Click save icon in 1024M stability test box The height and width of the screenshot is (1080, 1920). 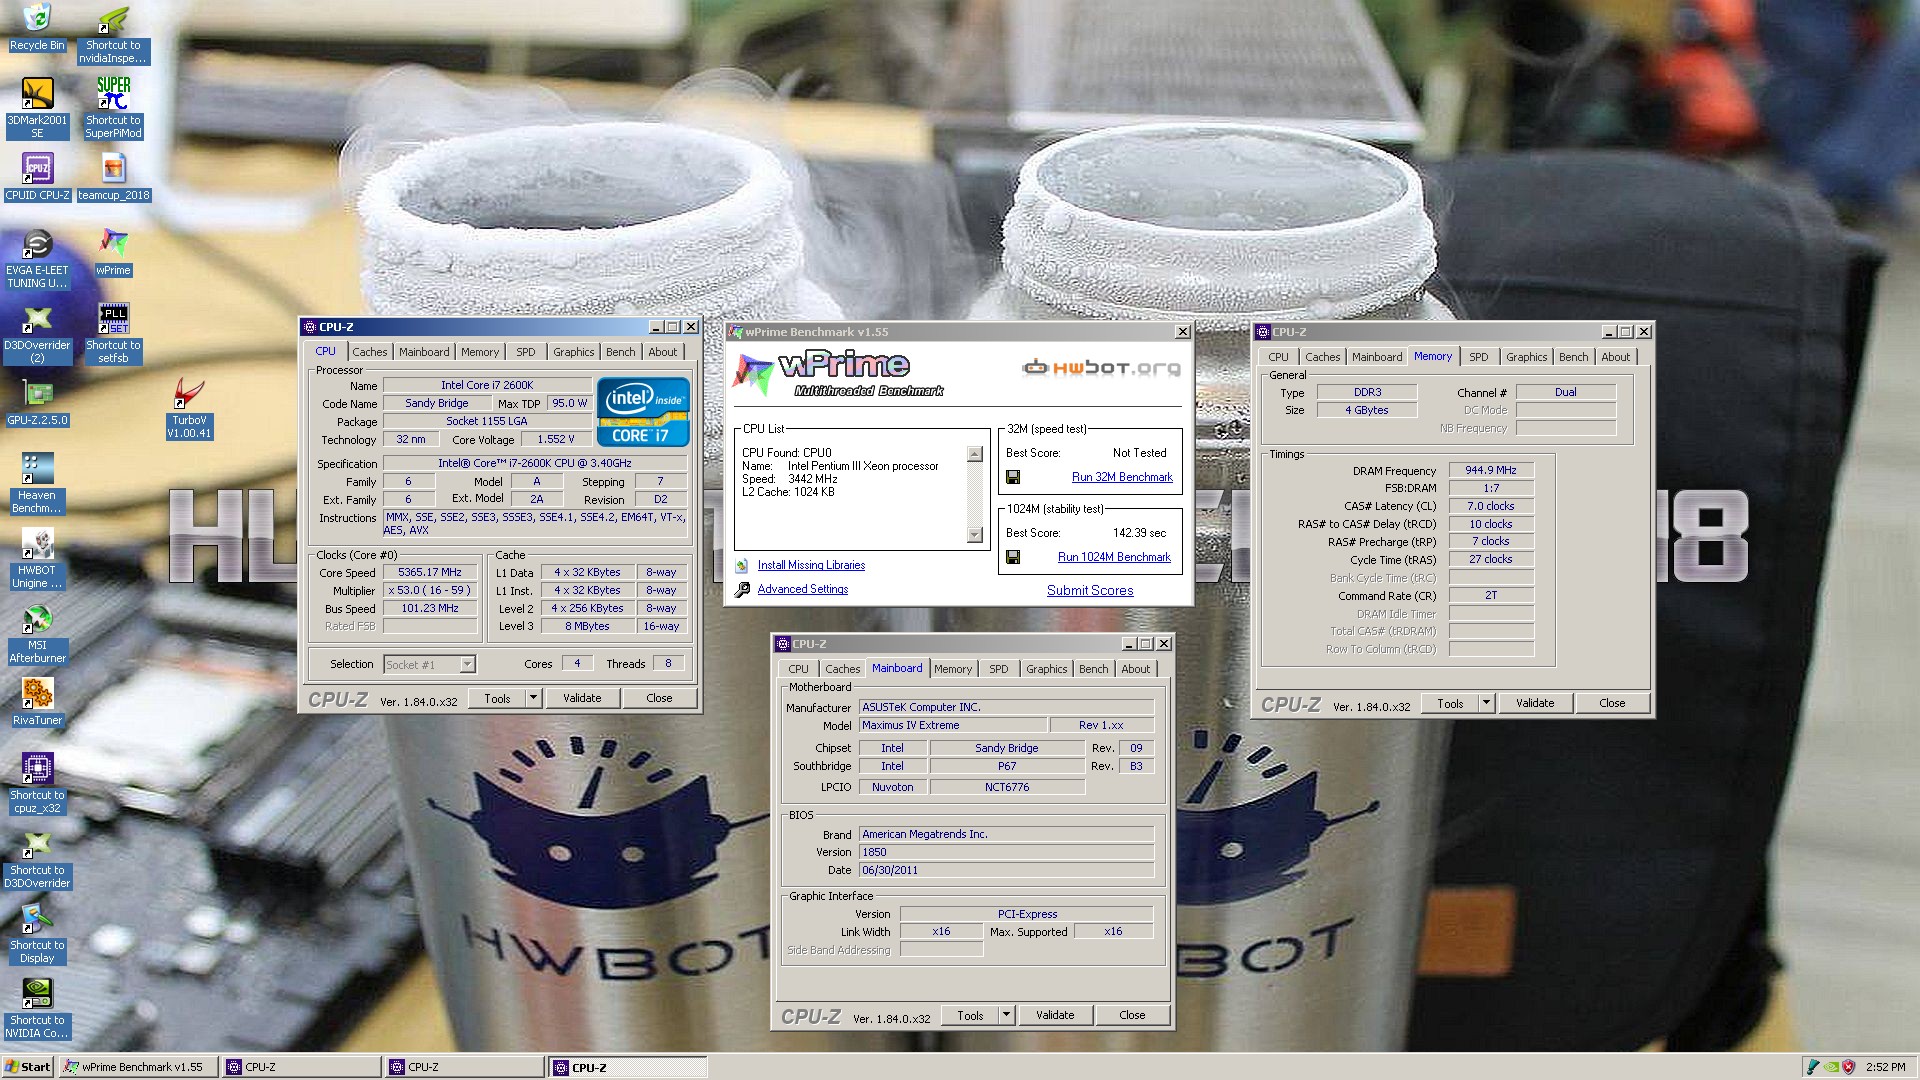(x=1013, y=557)
